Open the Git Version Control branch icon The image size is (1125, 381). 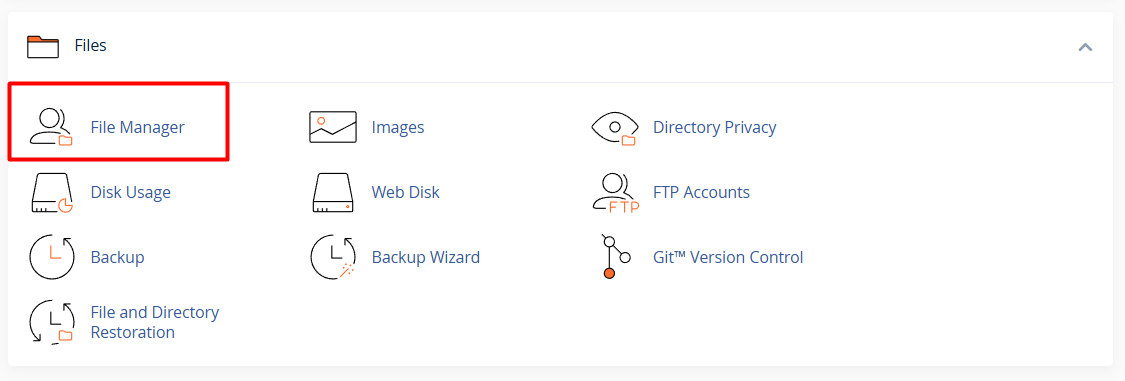[616, 257]
